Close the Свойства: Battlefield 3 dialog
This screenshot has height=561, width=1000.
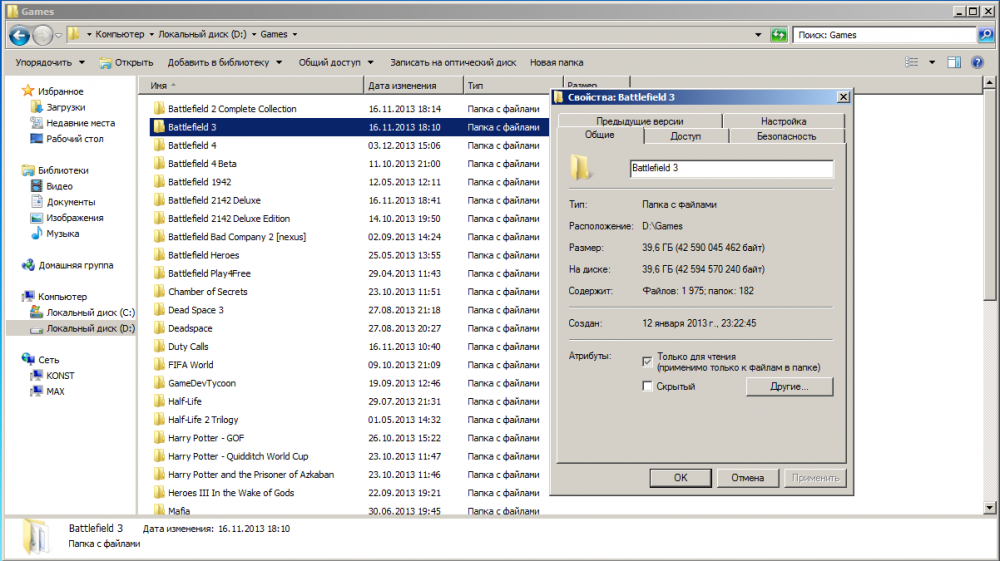point(843,97)
